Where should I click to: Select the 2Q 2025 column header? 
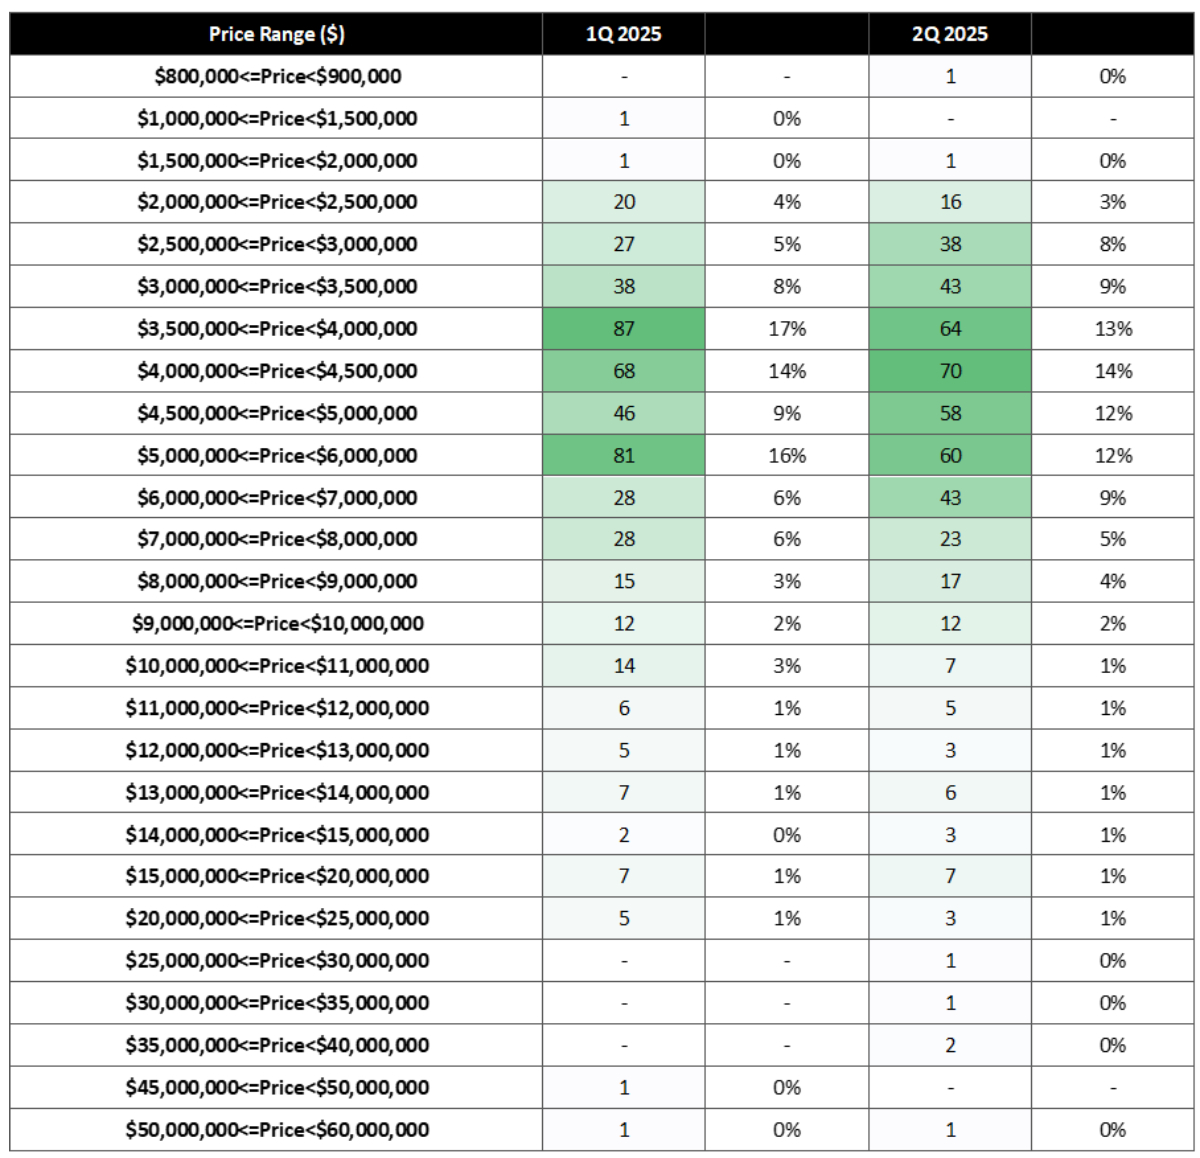pyautogui.click(x=950, y=34)
